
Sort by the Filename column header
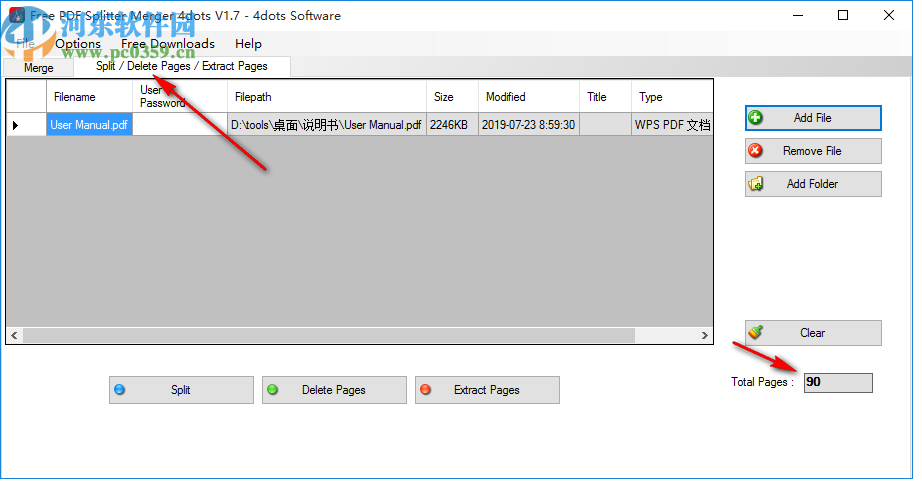coord(89,97)
